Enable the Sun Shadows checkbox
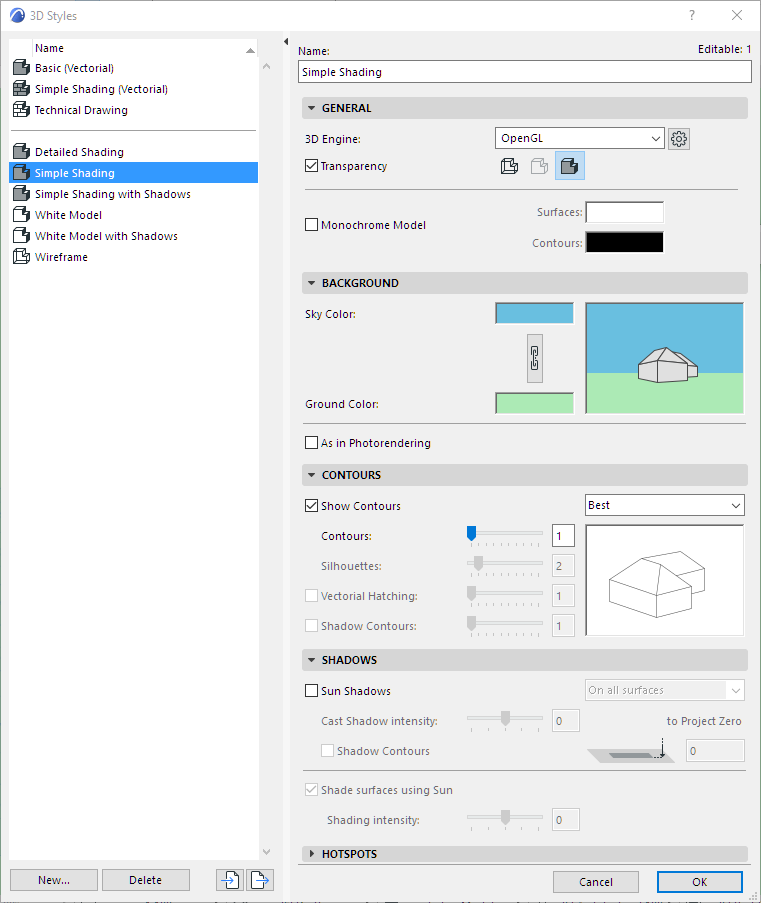The width and height of the screenshot is (761, 903). [311, 690]
